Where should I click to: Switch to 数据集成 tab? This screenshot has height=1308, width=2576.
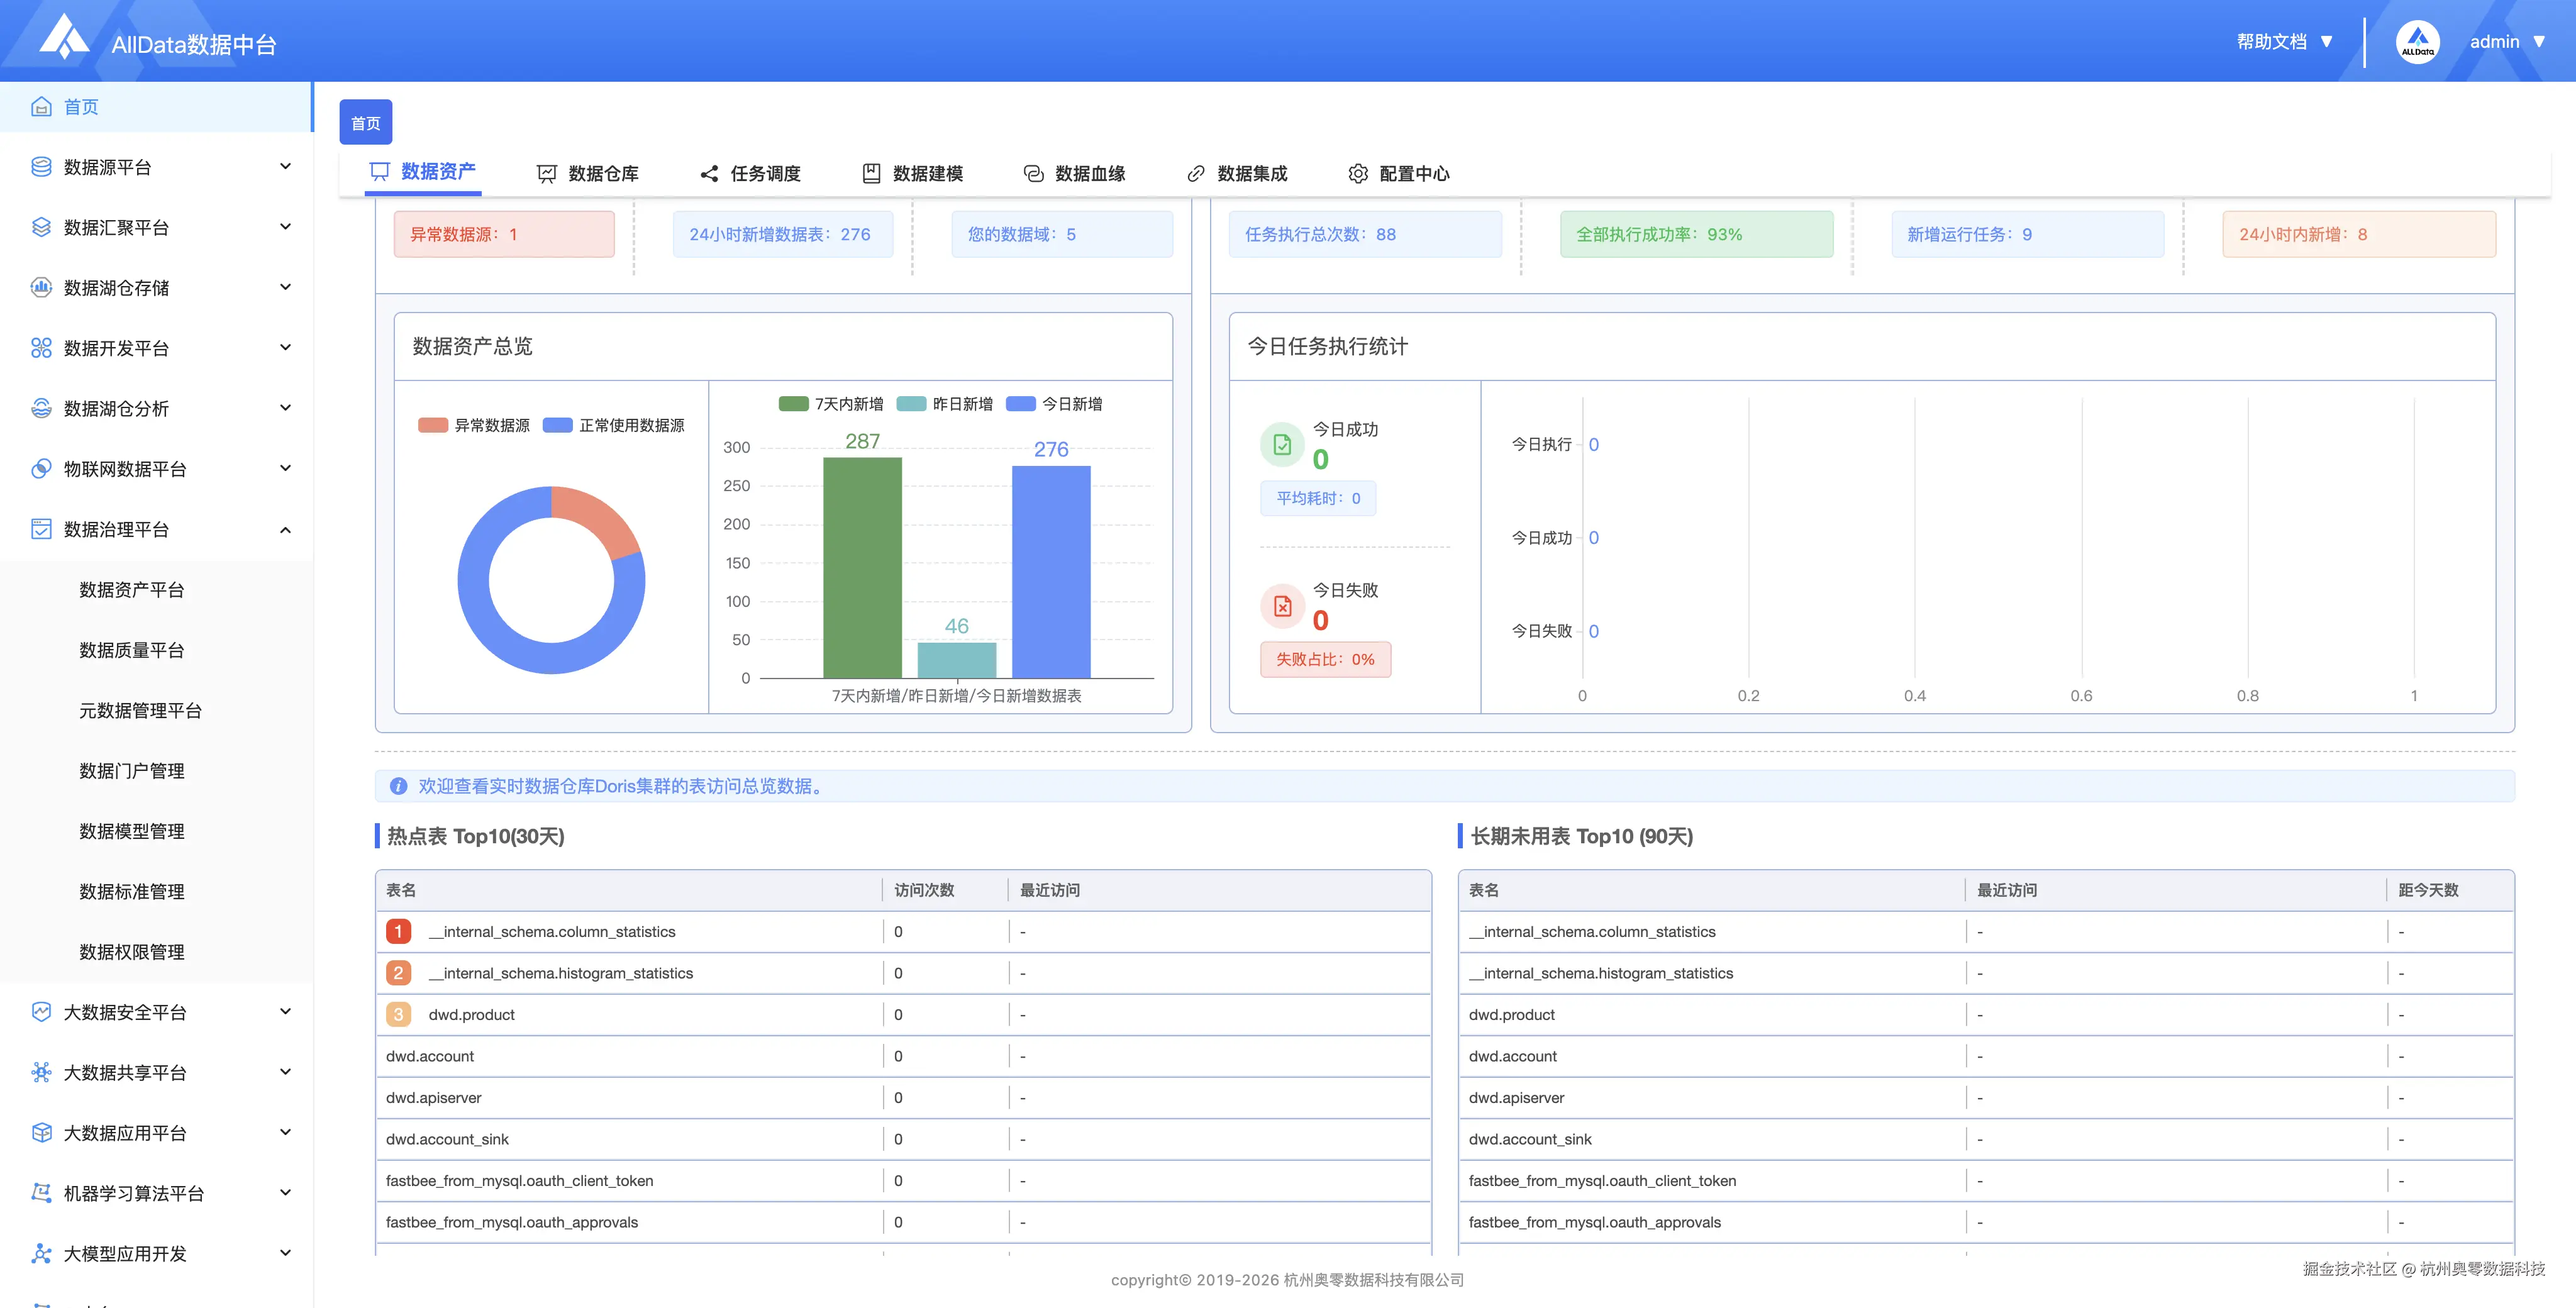[x=1237, y=174]
